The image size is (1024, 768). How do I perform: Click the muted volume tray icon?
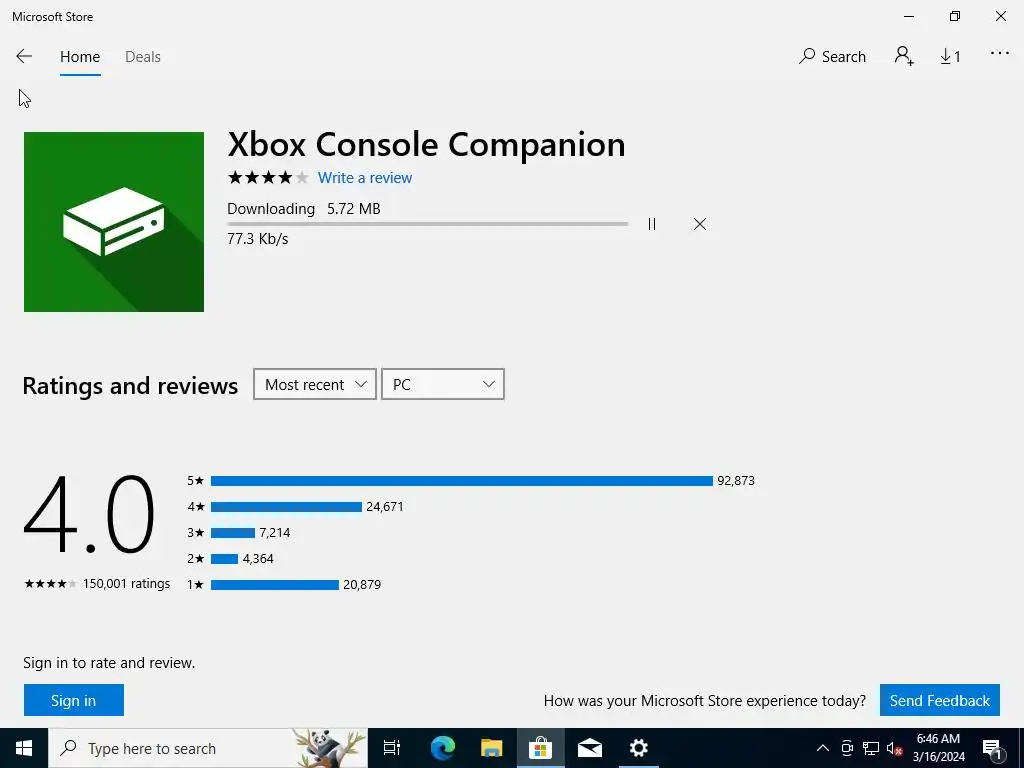pyautogui.click(x=895, y=748)
